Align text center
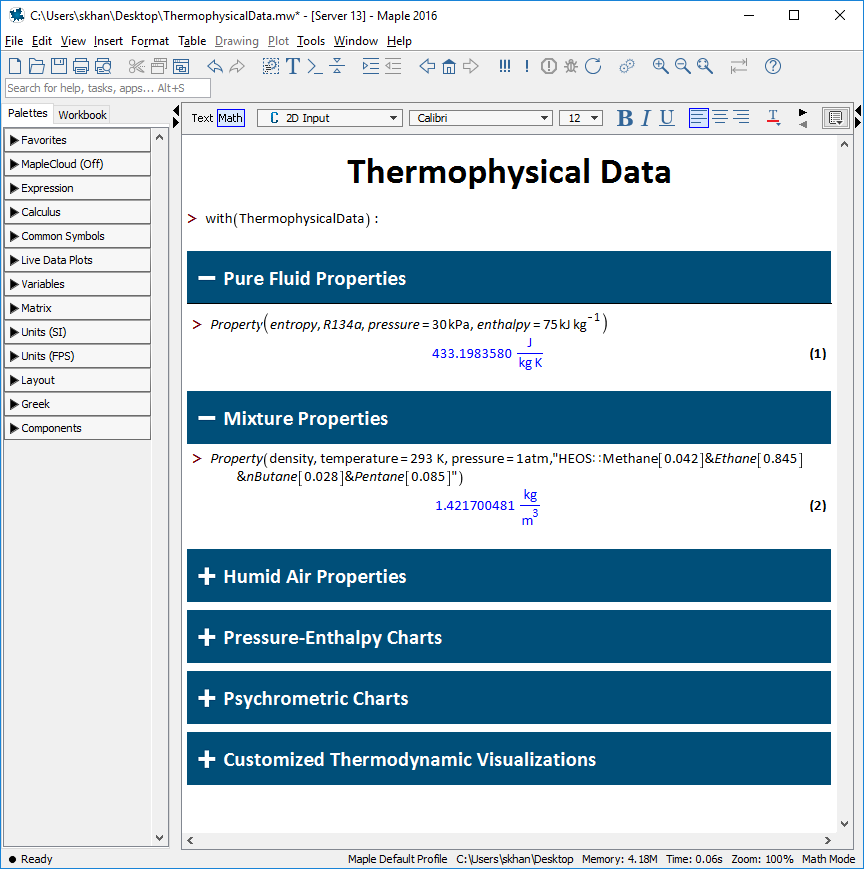 coord(720,117)
